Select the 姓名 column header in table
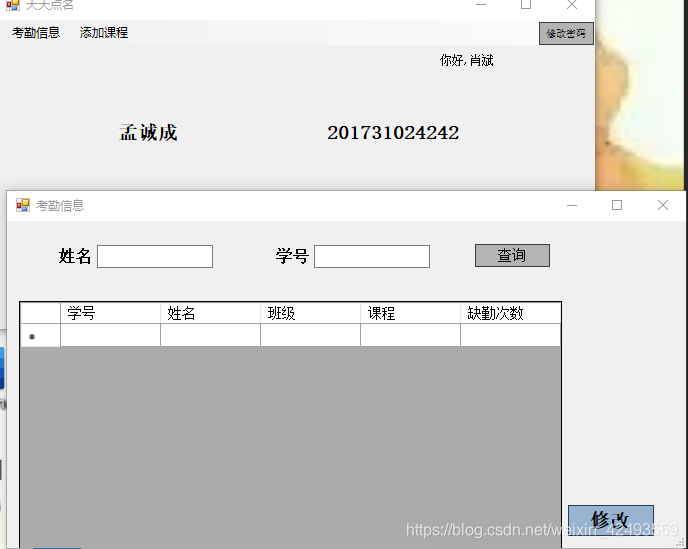Screen dimensions: 688x549 210,313
